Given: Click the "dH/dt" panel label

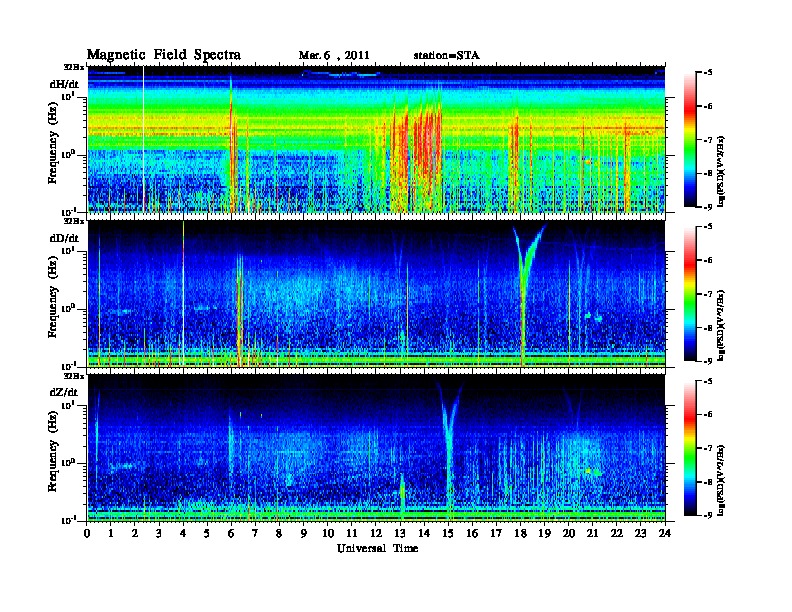Looking at the screenshot, I should (x=64, y=84).
